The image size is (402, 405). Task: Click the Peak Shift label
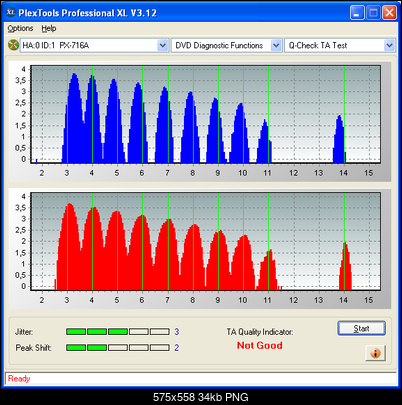[x=33, y=348]
